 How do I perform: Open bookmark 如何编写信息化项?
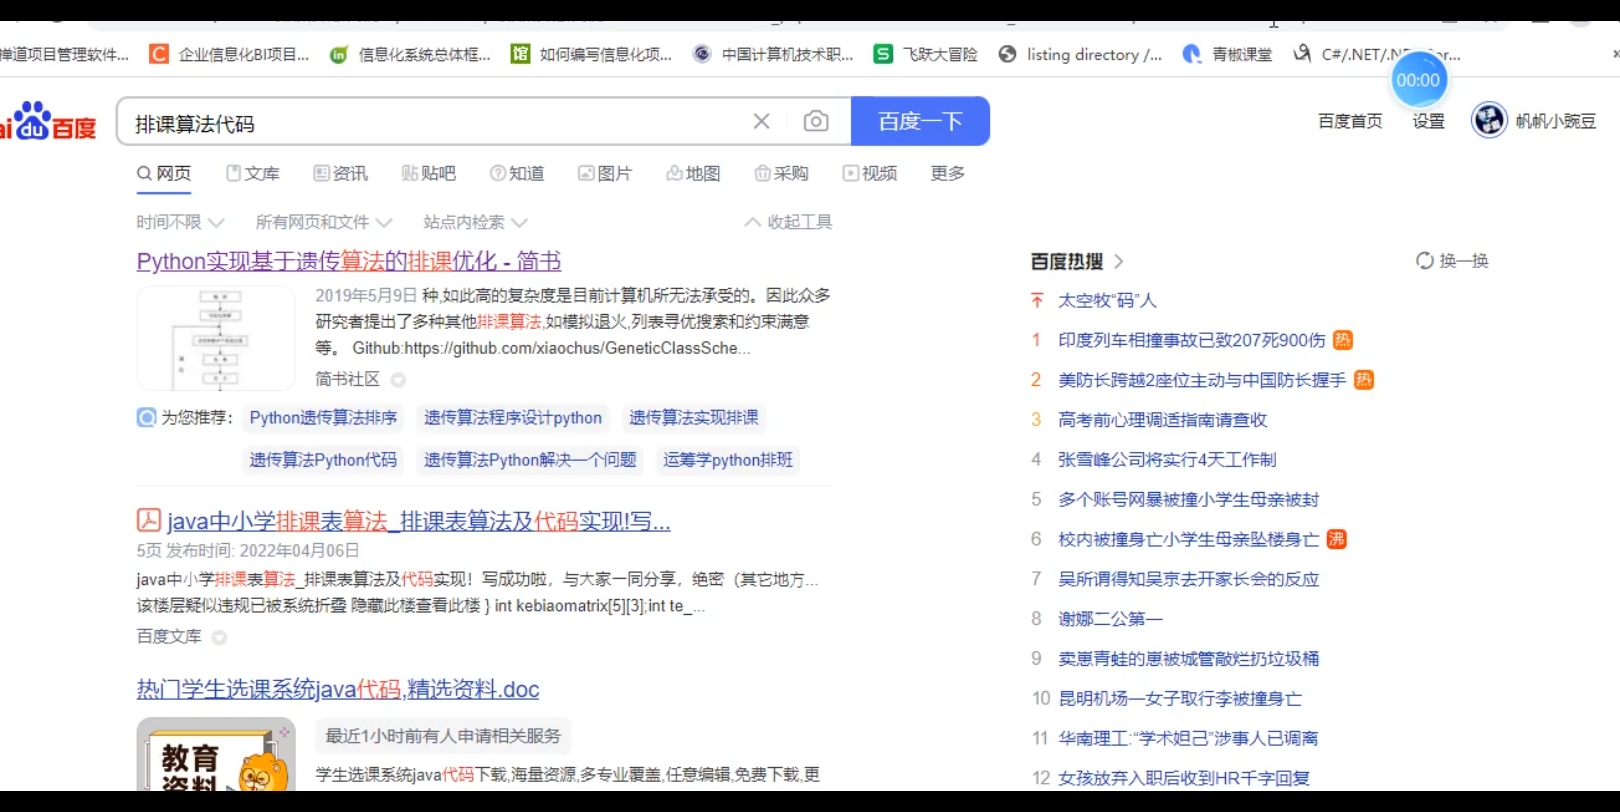click(592, 54)
